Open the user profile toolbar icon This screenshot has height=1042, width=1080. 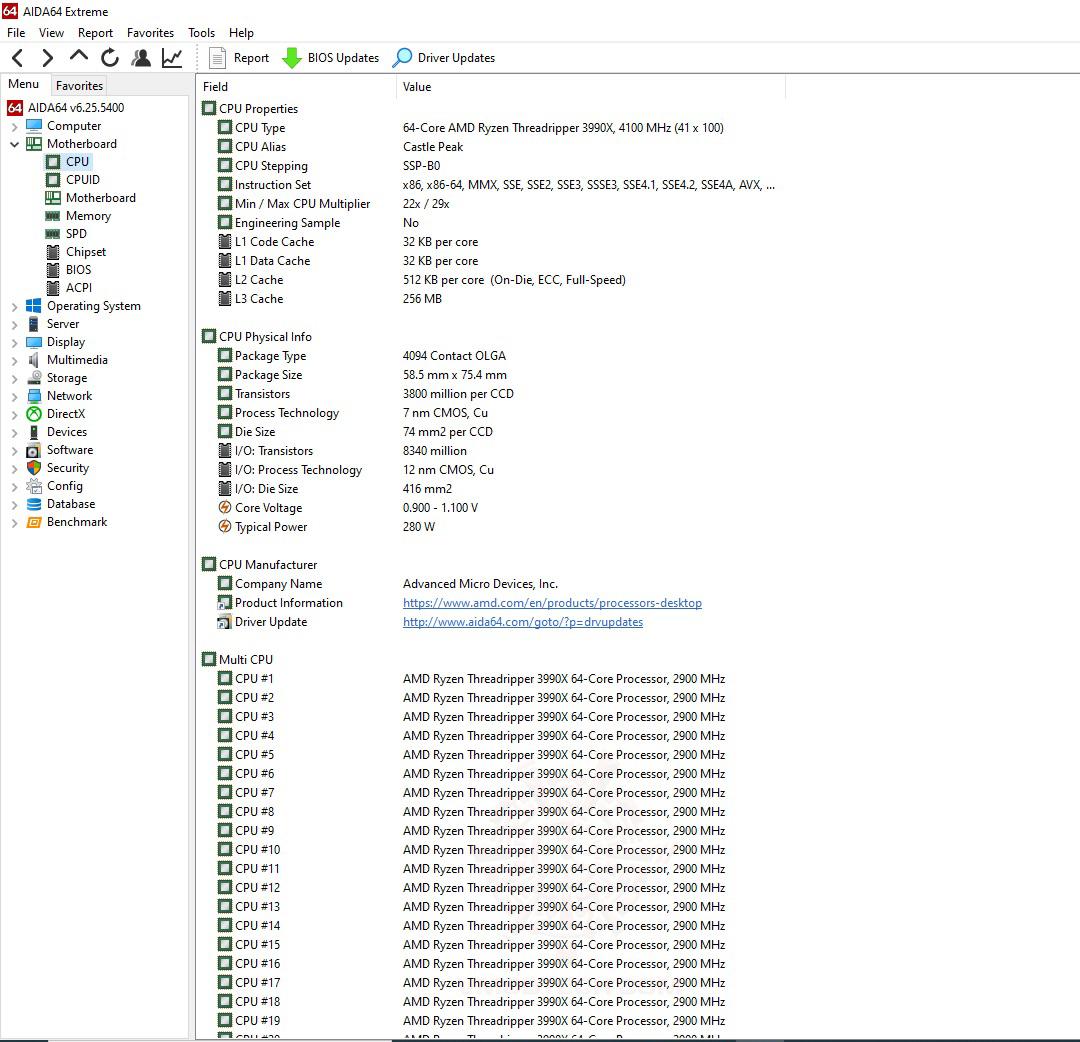coord(141,58)
